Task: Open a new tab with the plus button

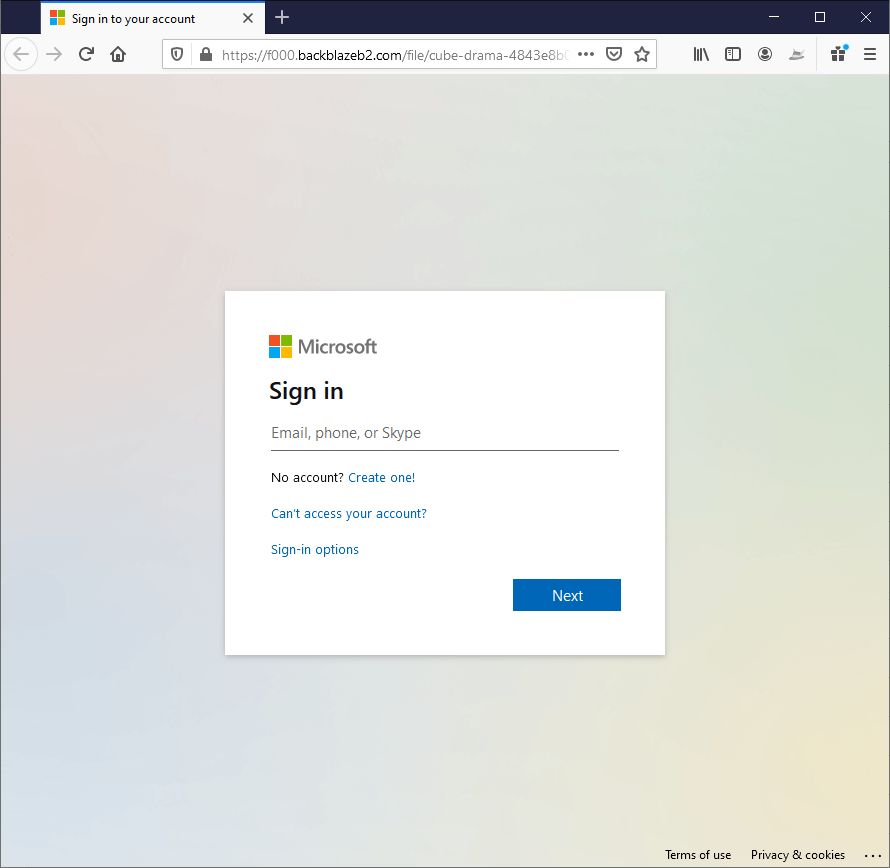Action: tap(282, 18)
